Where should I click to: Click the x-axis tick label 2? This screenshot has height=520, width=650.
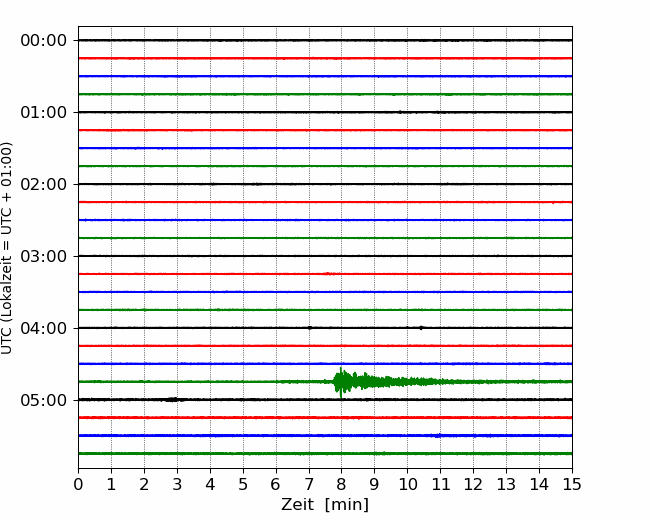(x=144, y=484)
